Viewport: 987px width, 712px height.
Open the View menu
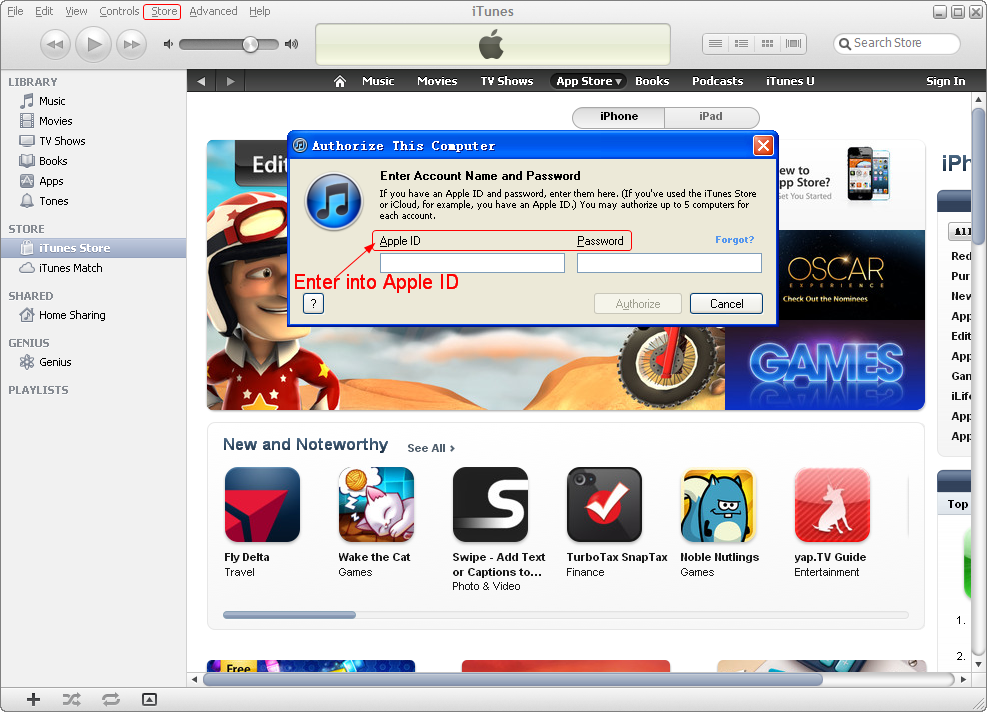point(76,11)
